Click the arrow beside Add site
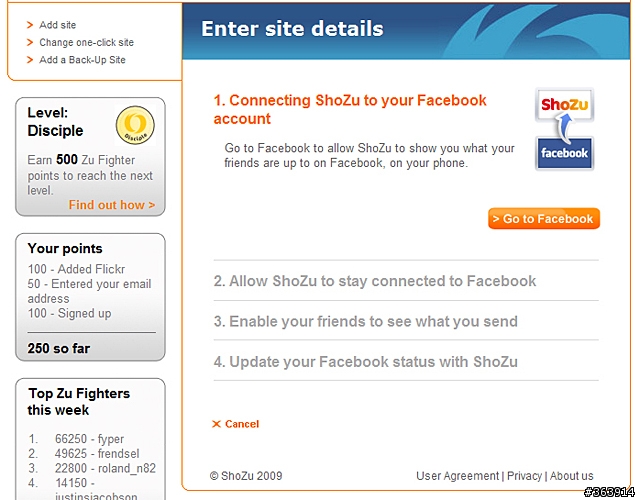Viewport: 640px width, 500px height. coord(30,25)
